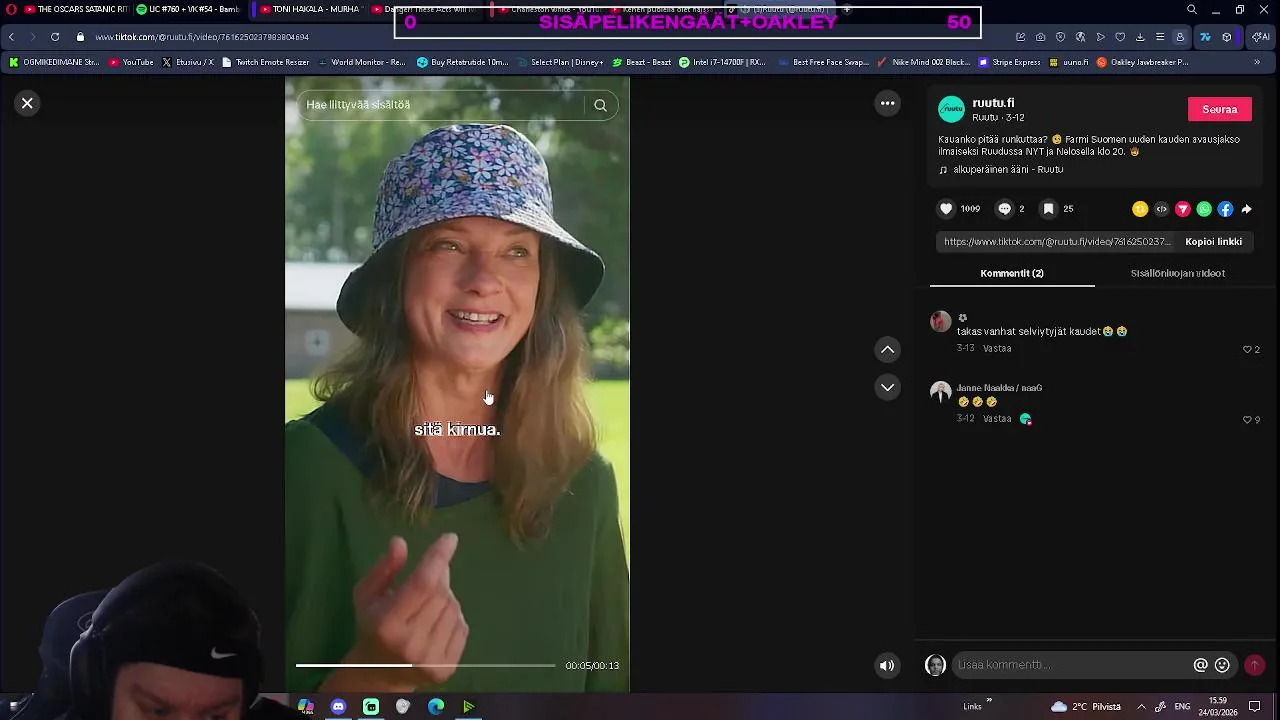Open the emoji picker in comment box
1280x720 pixels.
[1222, 665]
